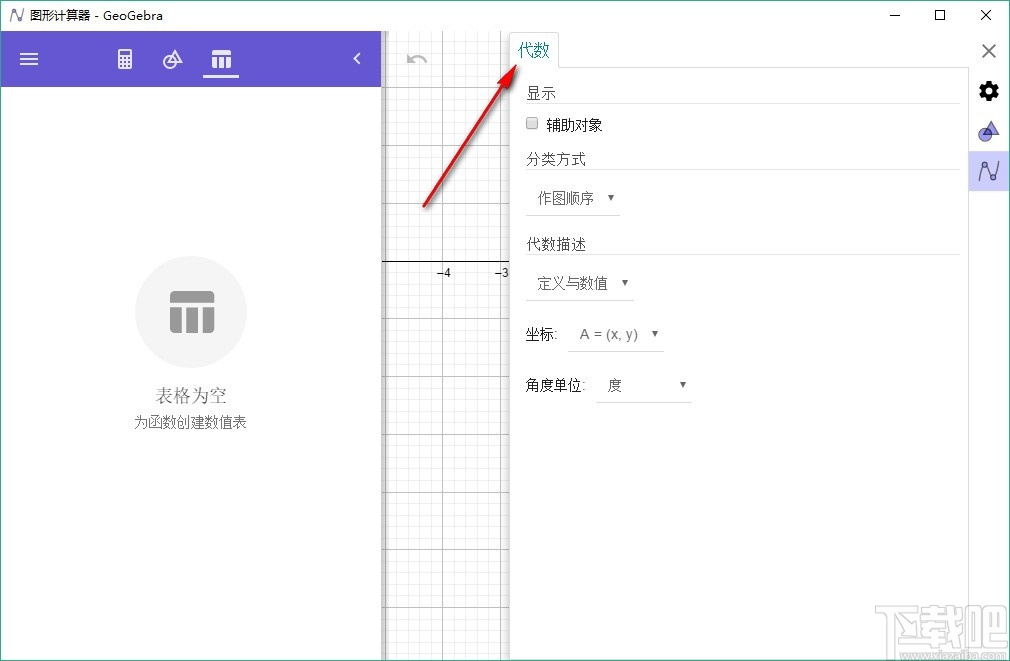This screenshot has height=661, width=1010.
Task: Open the tools panel (circle-triangle icon)
Action: coord(988,130)
